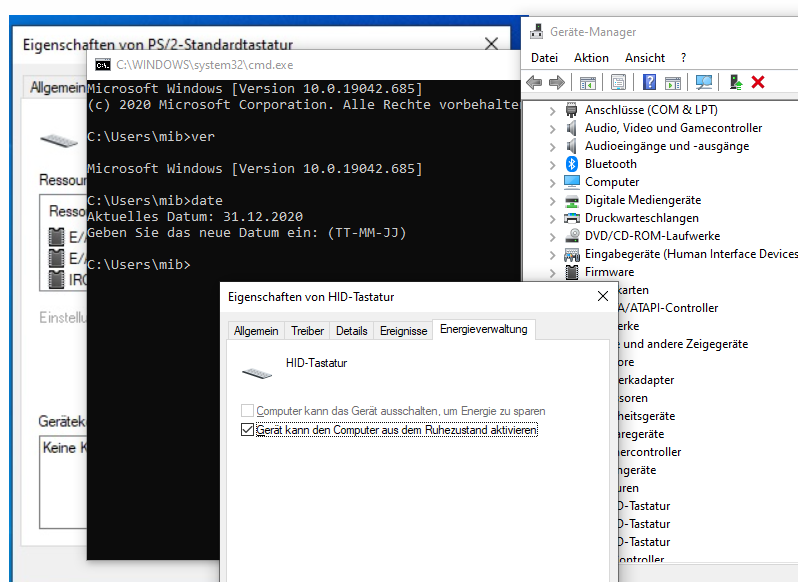Click the Audio, Video und Gamecontroller speaker icon
The image size is (798, 582).
pos(572,128)
